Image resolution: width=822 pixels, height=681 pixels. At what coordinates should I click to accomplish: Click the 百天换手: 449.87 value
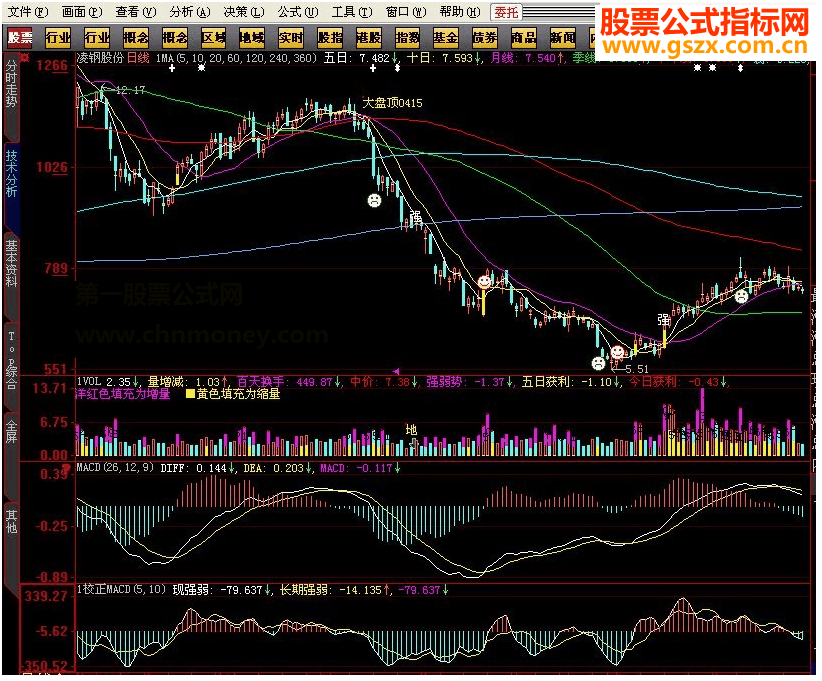[x=289, y=382]
